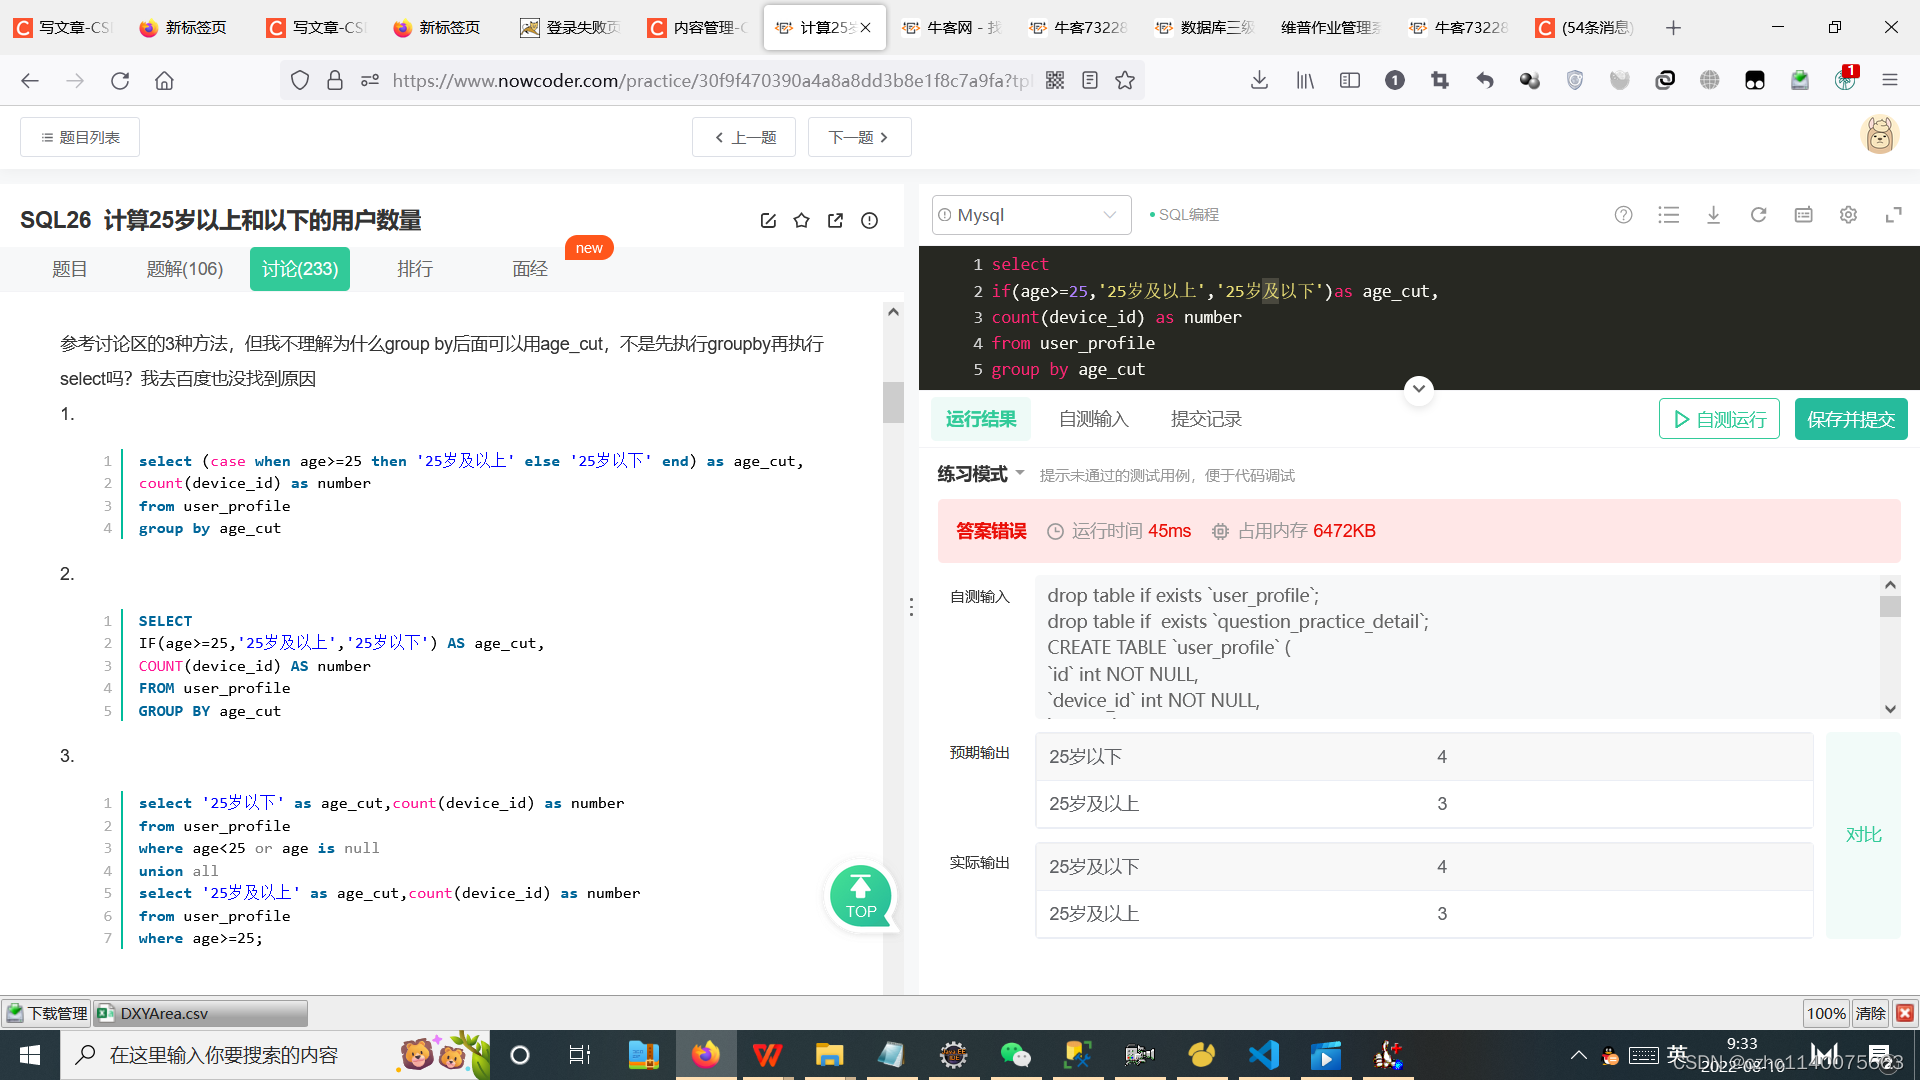Expand the 练习模式 mode dropdown
Image resolution: width=1920 pixels, height=1080 pixels.
point(980,474)
